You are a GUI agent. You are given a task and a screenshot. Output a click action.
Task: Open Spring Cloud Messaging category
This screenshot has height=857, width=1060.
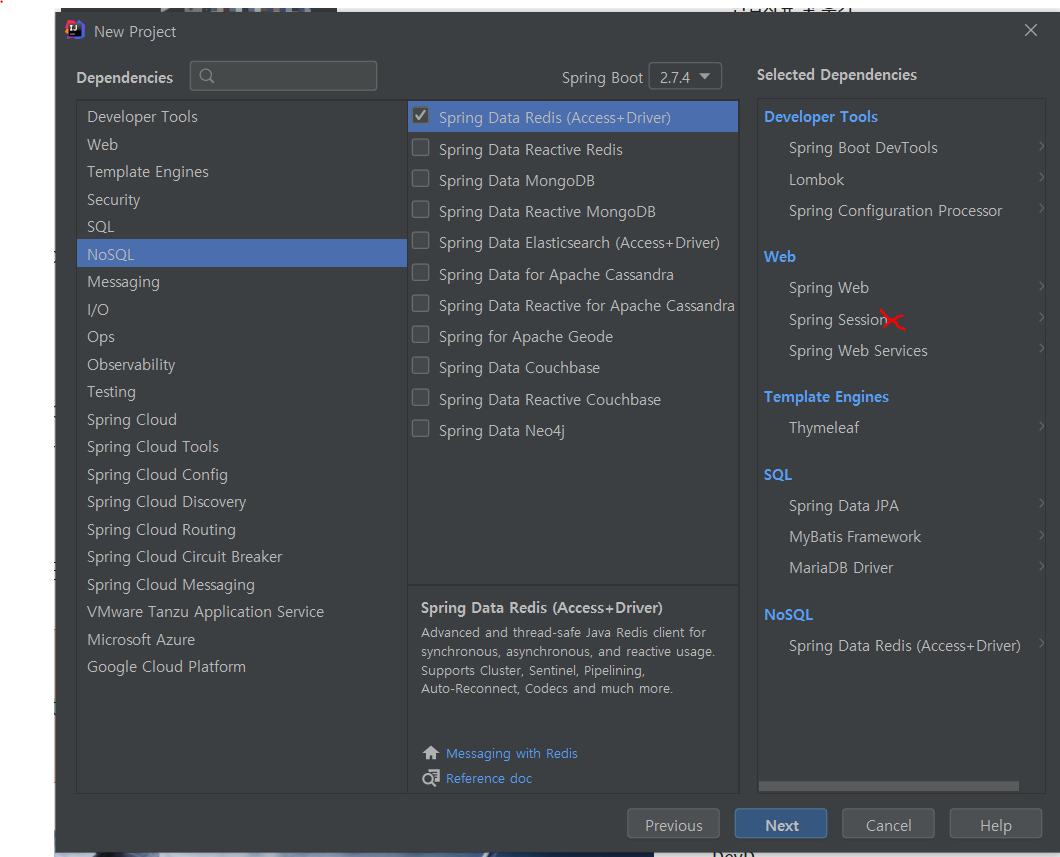click(241, 585)
